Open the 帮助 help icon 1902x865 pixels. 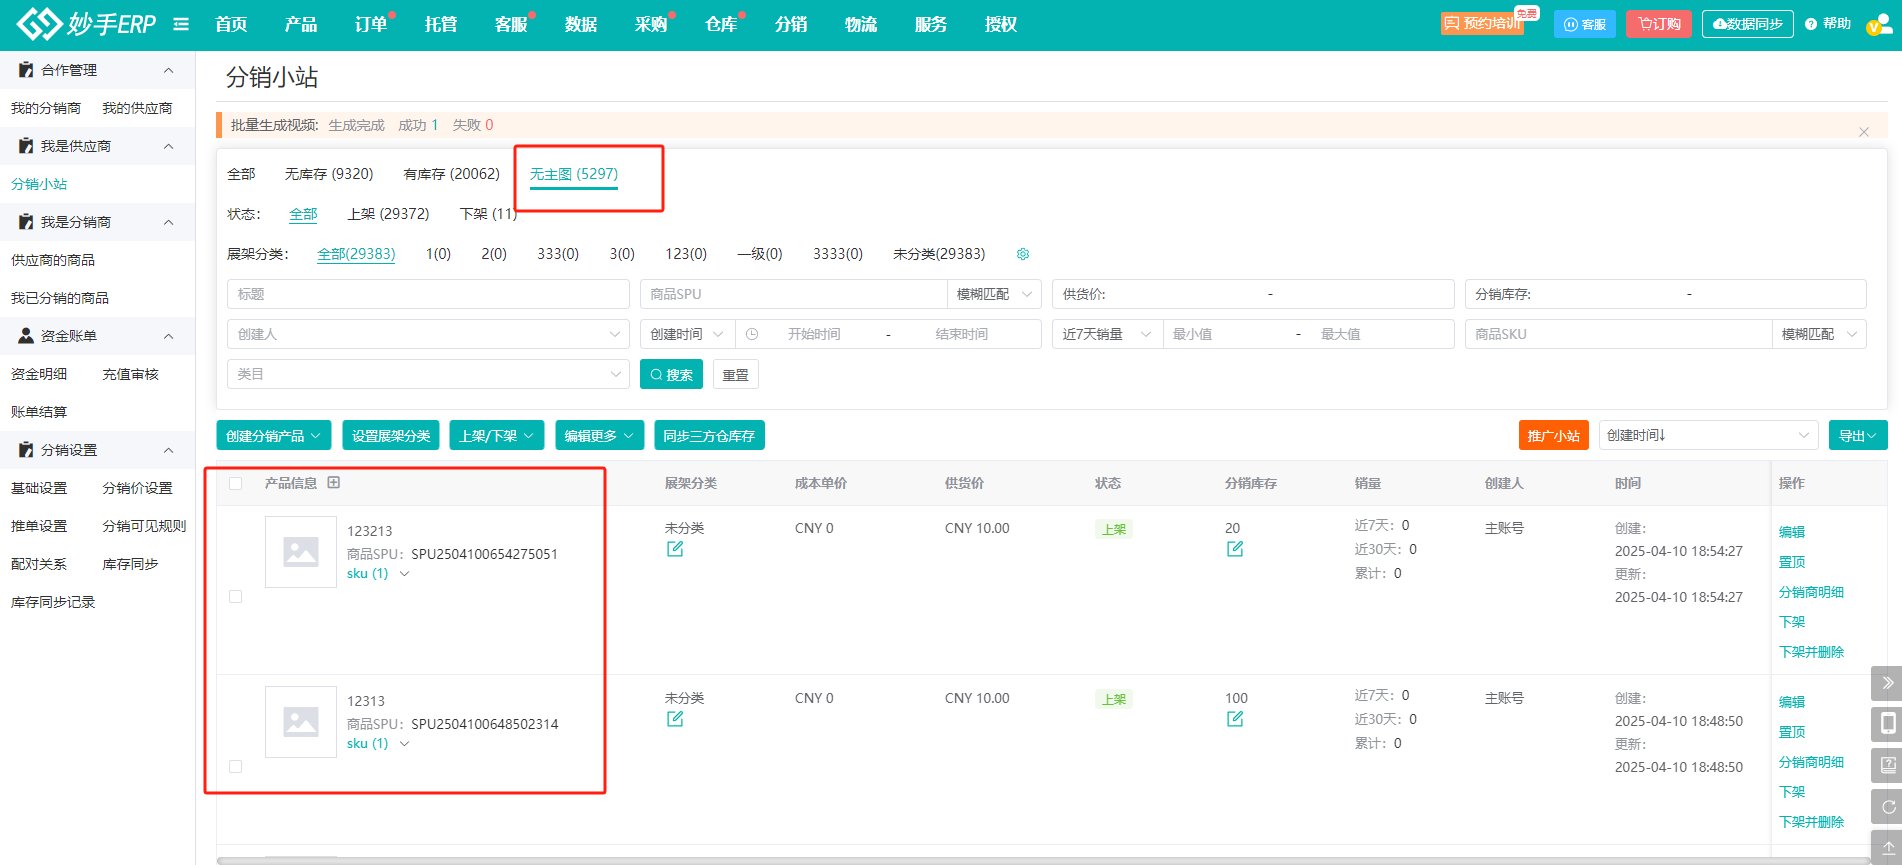1828,24
